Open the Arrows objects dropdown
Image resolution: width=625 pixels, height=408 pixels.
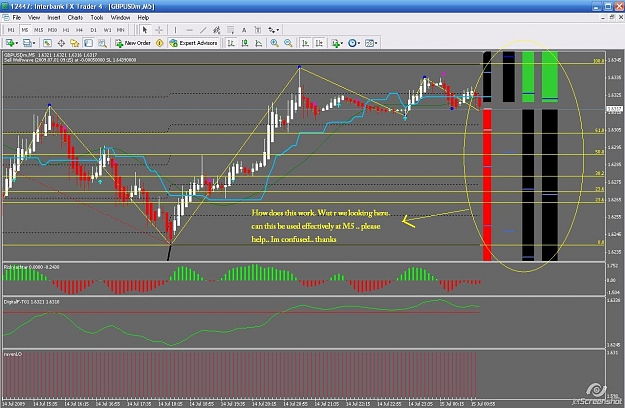point(273,30)
